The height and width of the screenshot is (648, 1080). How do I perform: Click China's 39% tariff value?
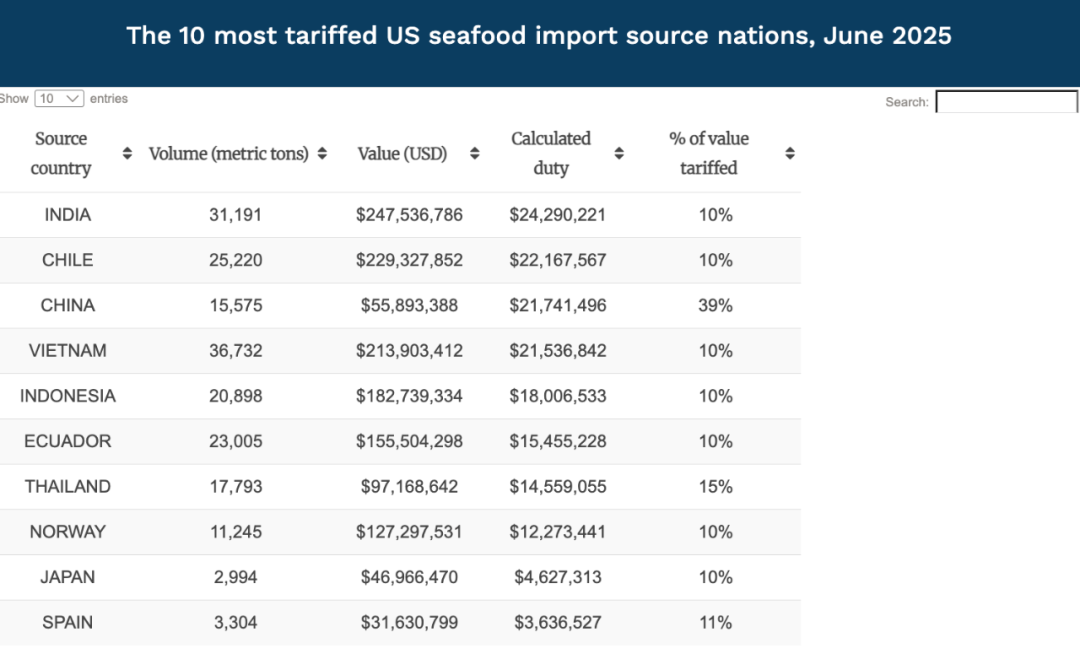click(715, 305)
